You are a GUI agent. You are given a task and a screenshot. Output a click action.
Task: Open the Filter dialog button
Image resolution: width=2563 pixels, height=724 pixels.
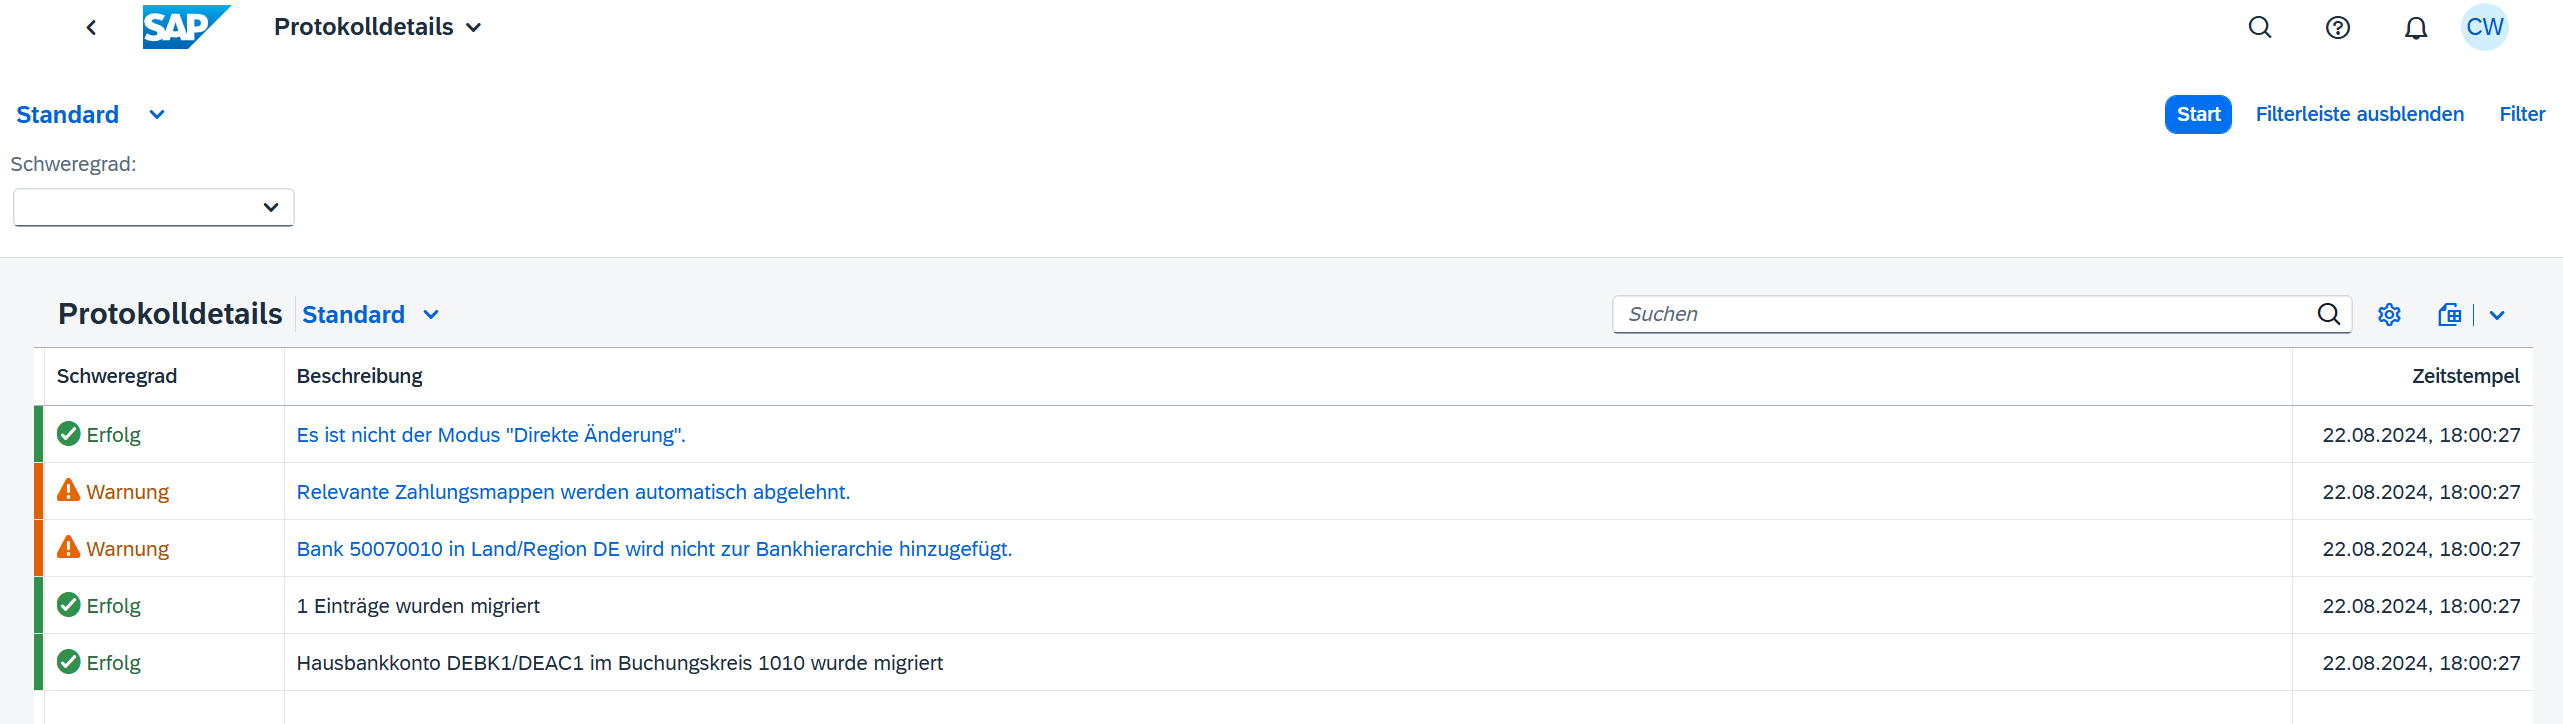pos(2521,115)
